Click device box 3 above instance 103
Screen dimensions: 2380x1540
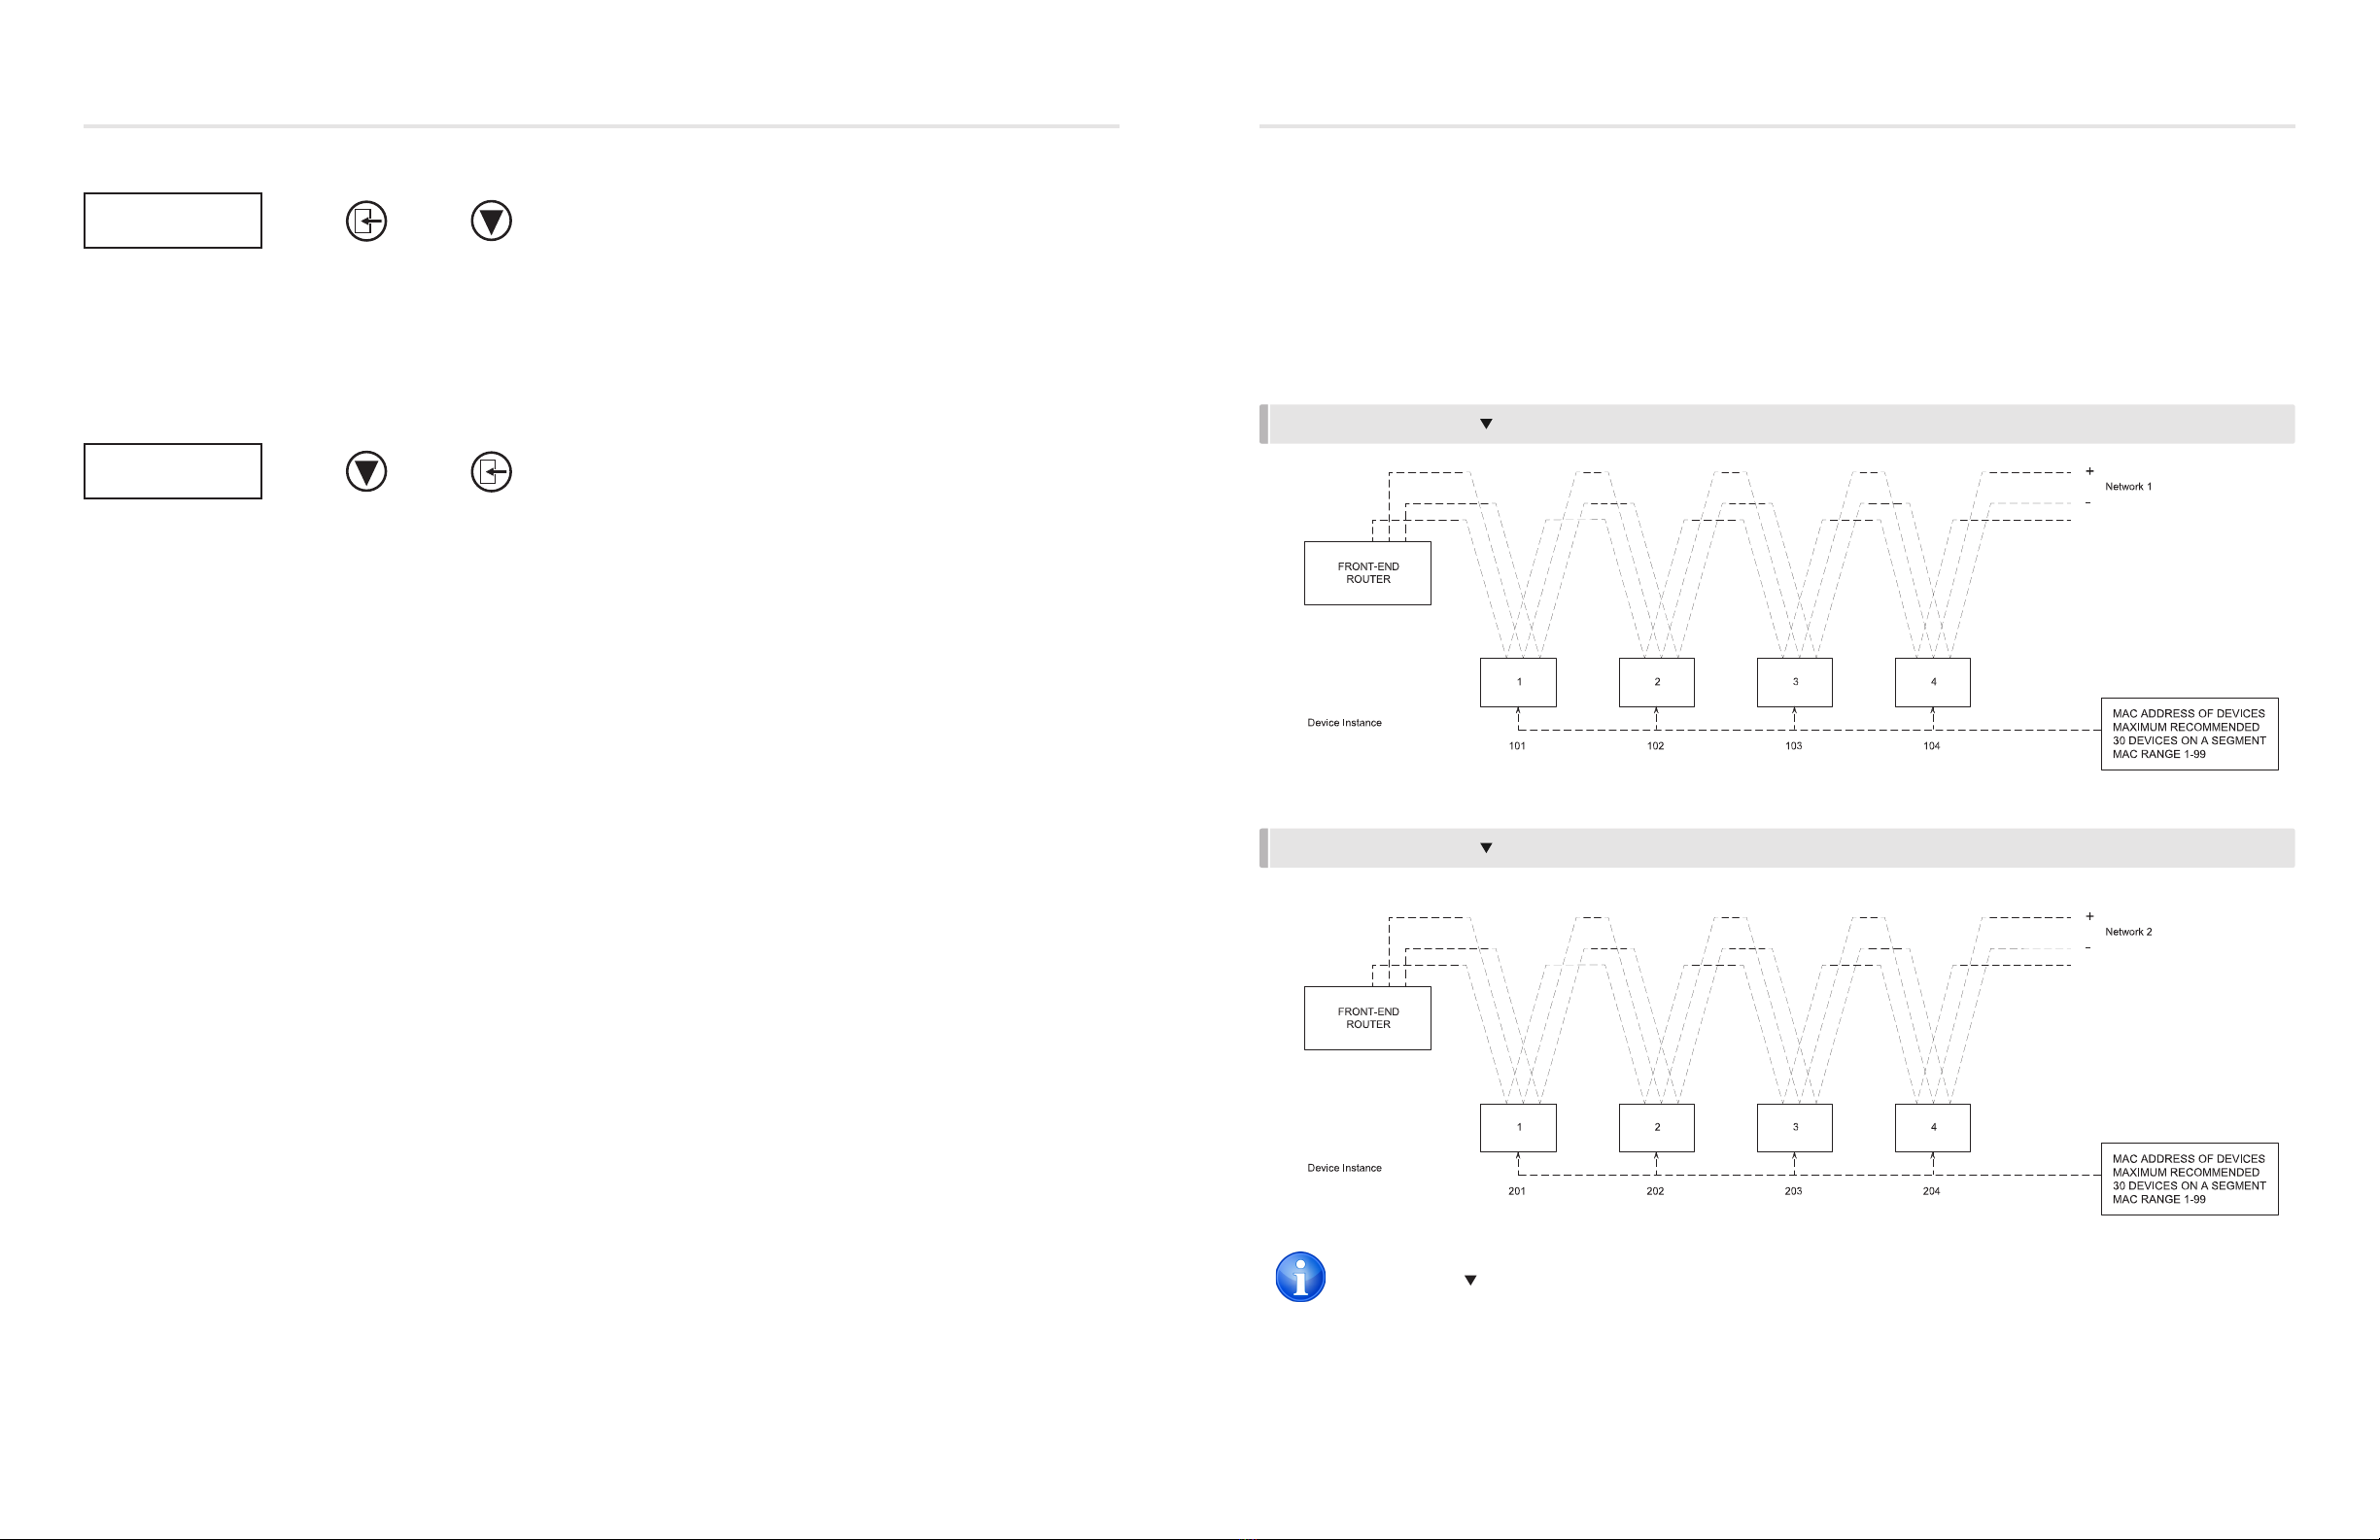point(1794,682)
